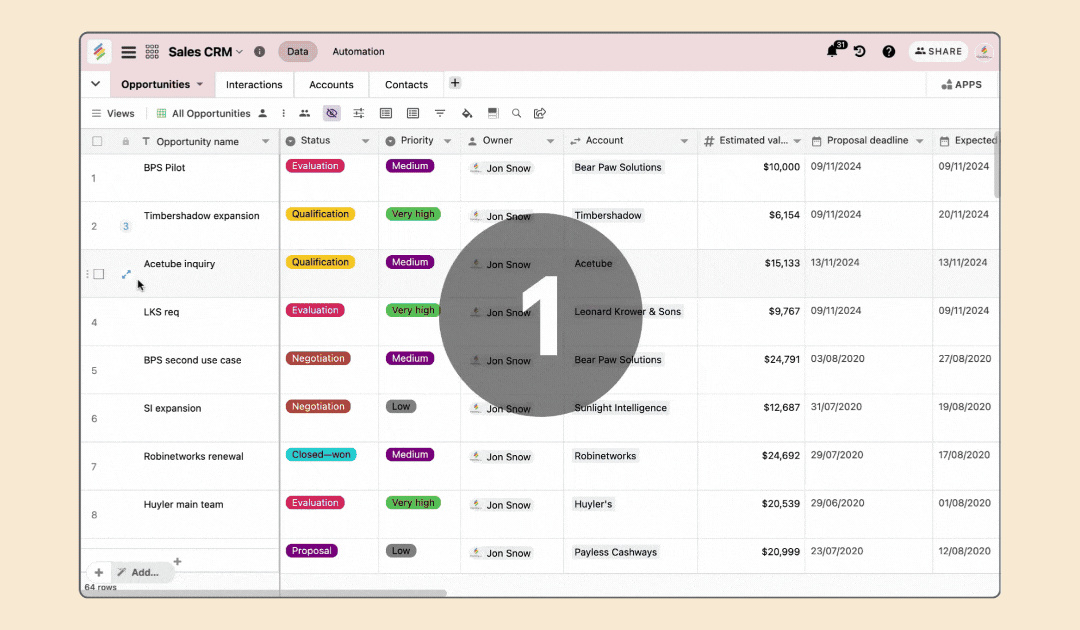This screenshot has height=630, width=1080.
Task: Switch to the Automation tab
Action: (358, 52)
